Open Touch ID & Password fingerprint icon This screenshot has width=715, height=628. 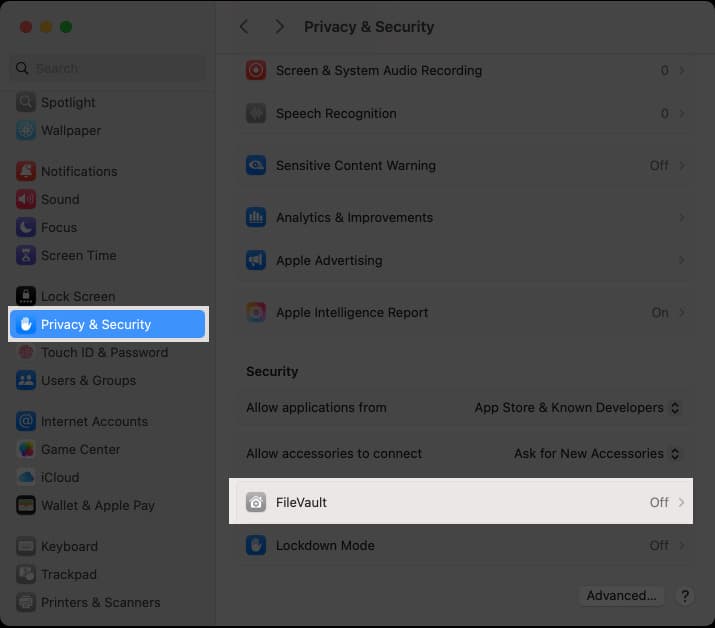tap(26, 352)
